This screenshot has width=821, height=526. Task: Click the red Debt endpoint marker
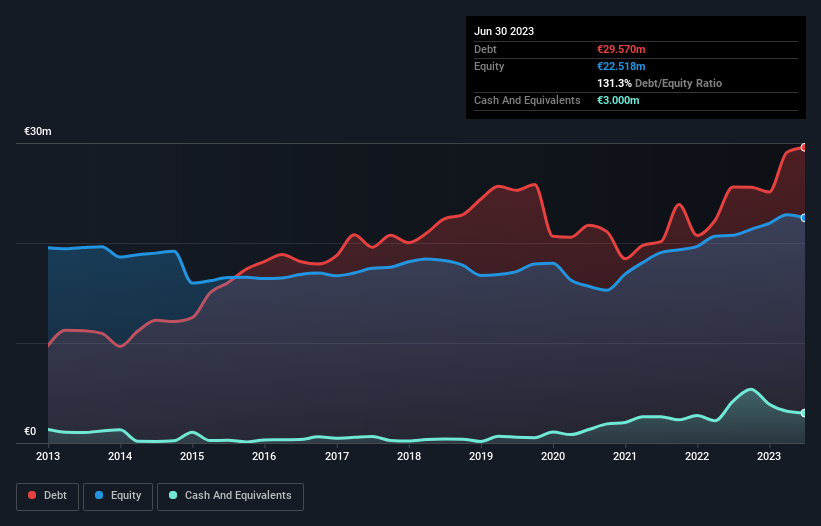coord(804,148)
